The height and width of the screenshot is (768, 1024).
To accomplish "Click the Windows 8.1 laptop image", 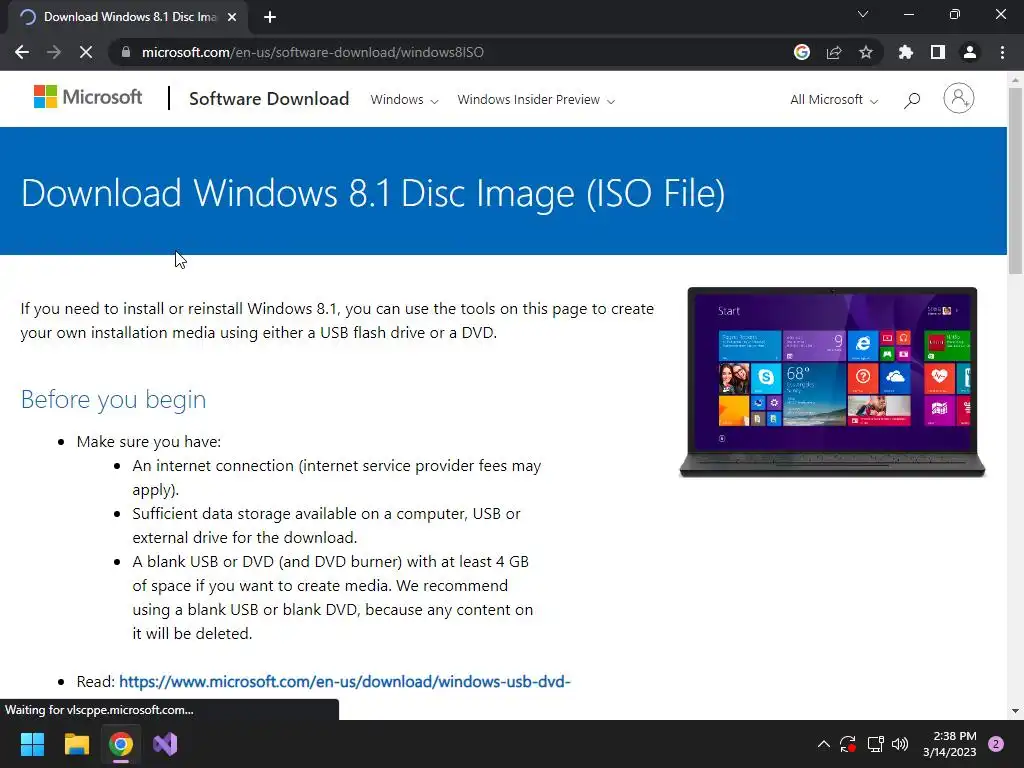I will pyautogui.click(x=832, y=382).
